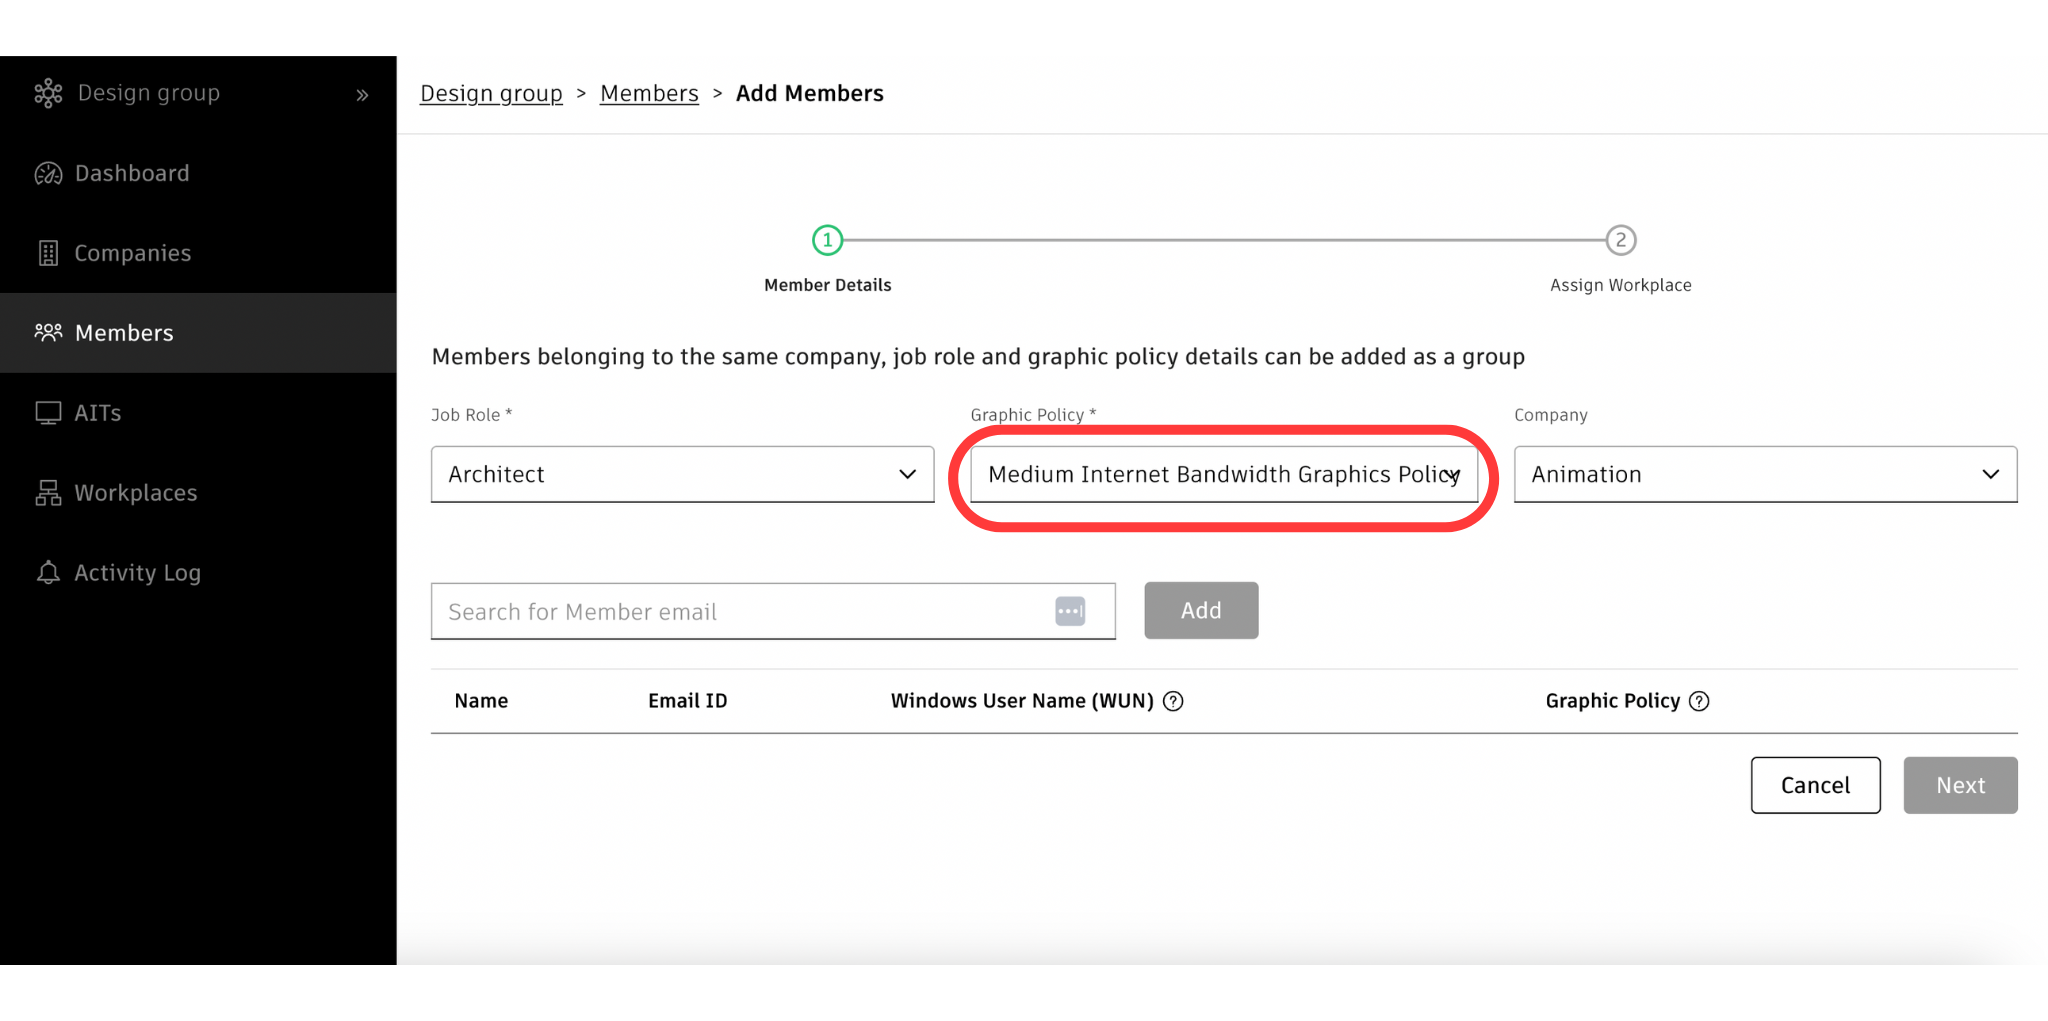Open the Graphic Policy dropdown
The image size is (2048, 1021).
coord(1223,474)
